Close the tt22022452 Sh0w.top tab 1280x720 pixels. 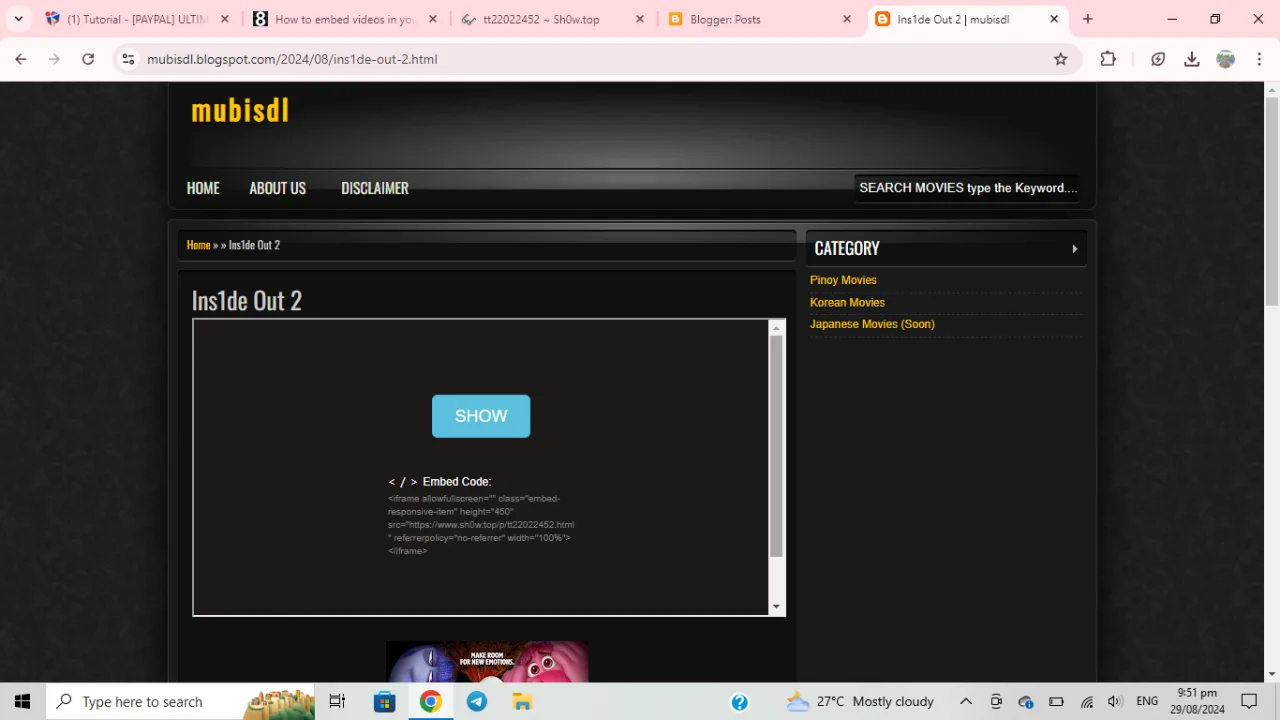pyautogui.click(x=641, y=19)
